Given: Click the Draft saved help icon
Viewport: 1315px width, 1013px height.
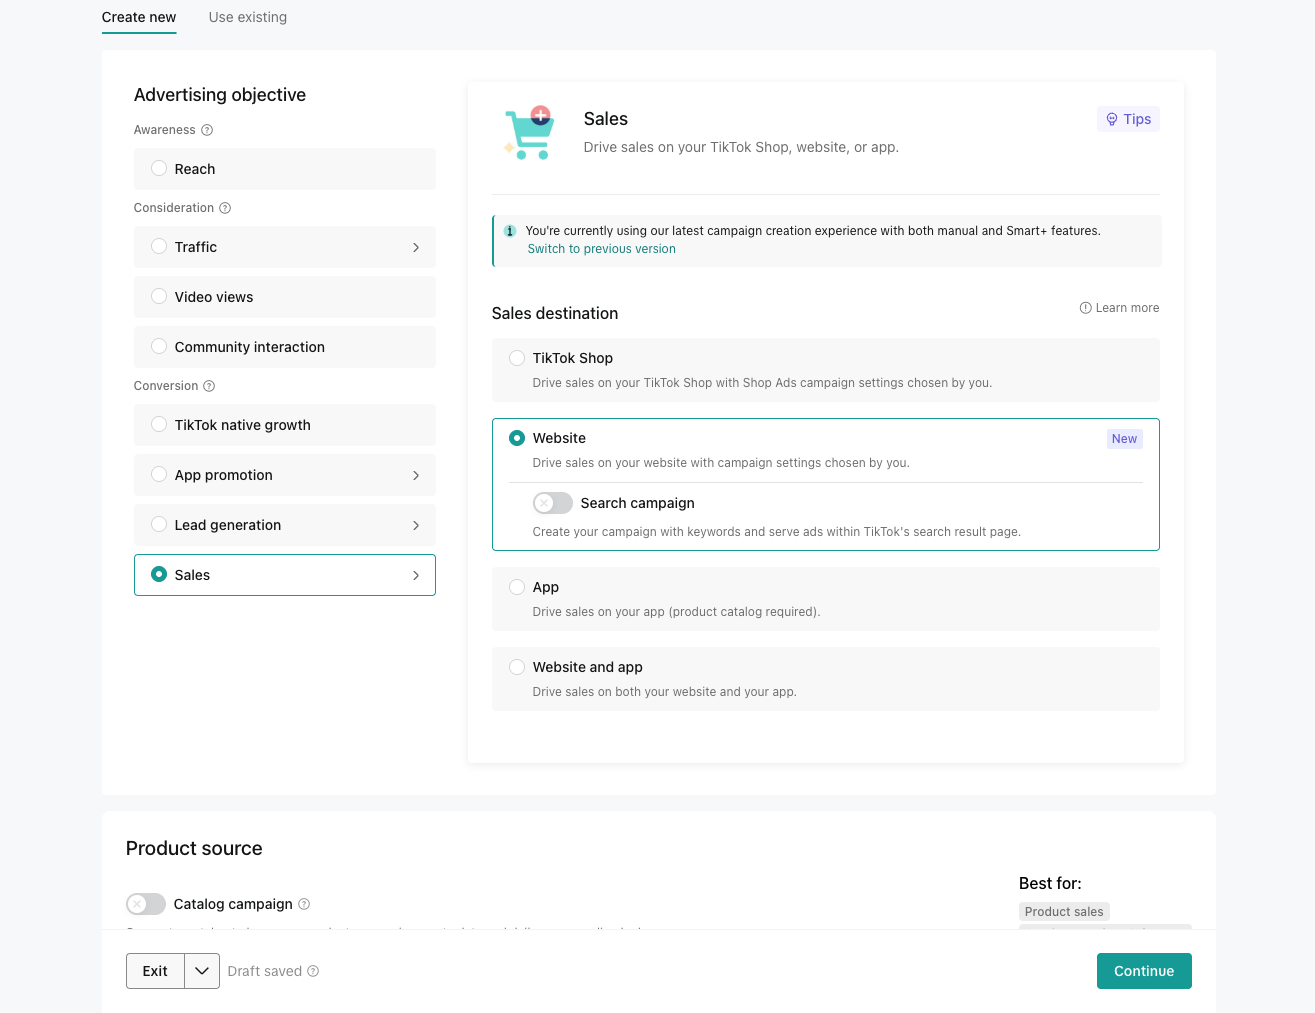Looking at the screenshot, I should pos(313,971).
